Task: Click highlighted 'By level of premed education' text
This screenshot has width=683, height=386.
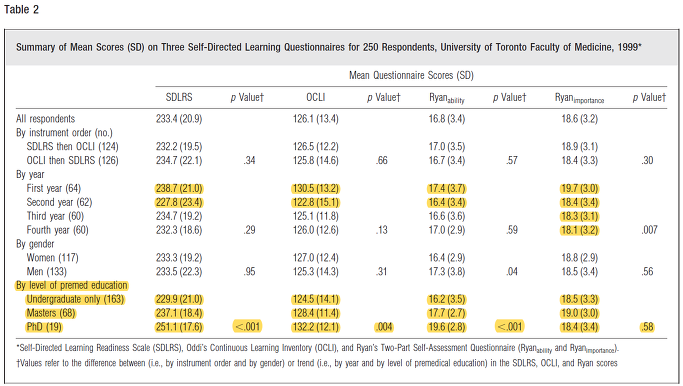Action: click(x=72, y=285)
